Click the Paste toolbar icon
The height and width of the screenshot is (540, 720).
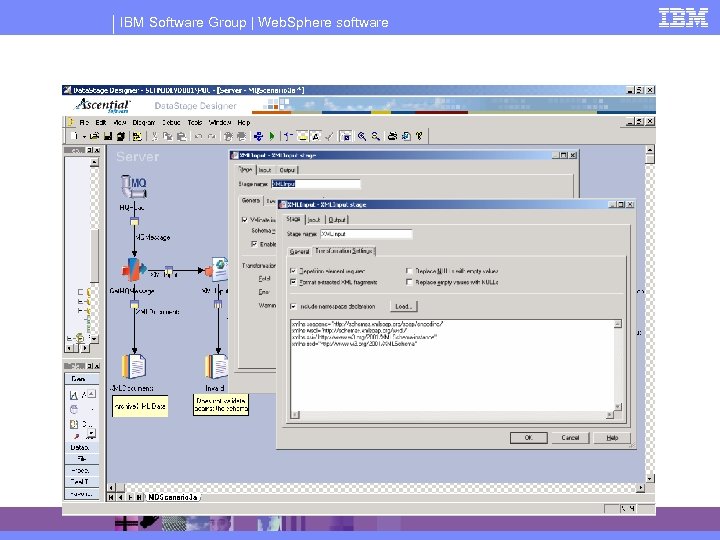[x=182, y=136]
